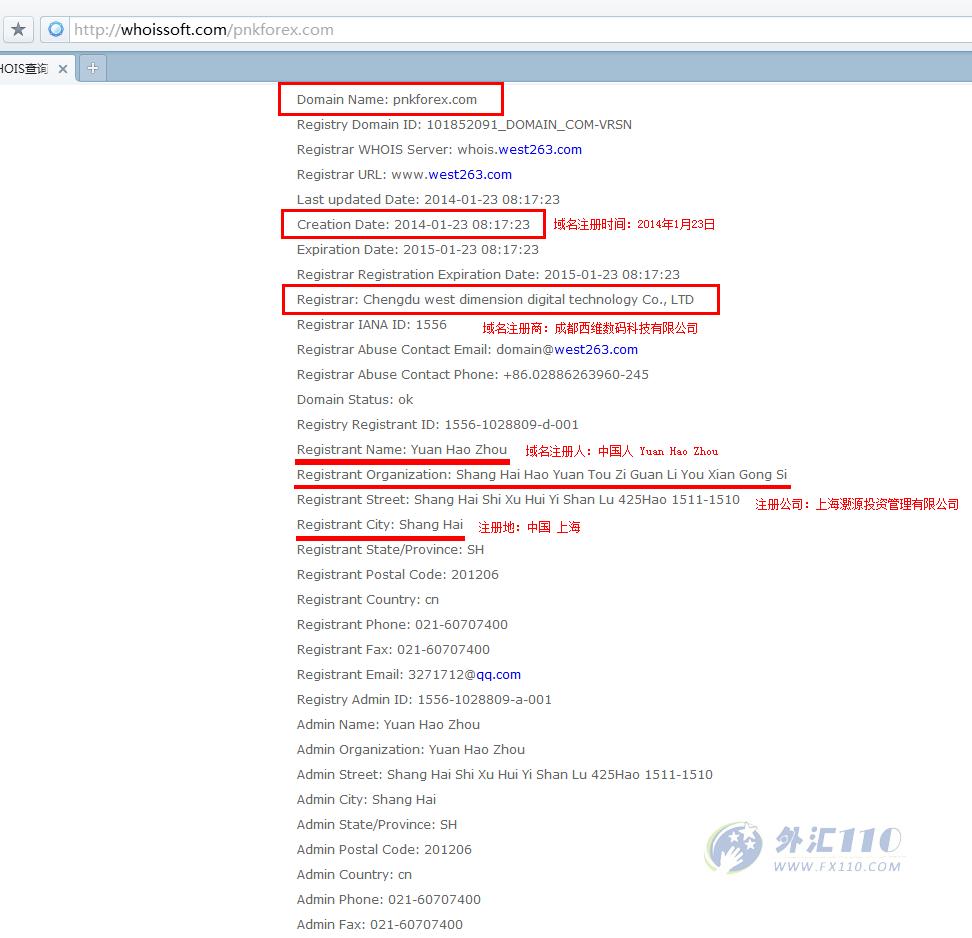The height and width of the screenshot is (938, 972).
Task: Click 'Registrant State/Province: SH' line
Action: 391,549
